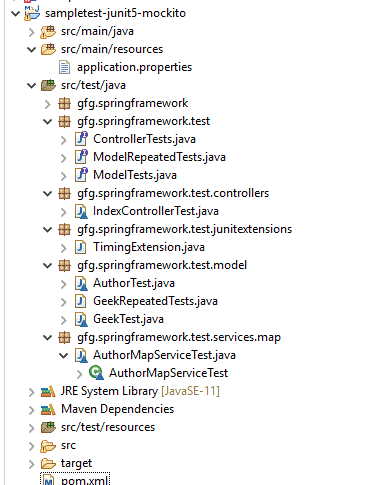This screenshot has width=380, height=485.
Task: Expand the src/main/java folder
Action: point(32,32)
